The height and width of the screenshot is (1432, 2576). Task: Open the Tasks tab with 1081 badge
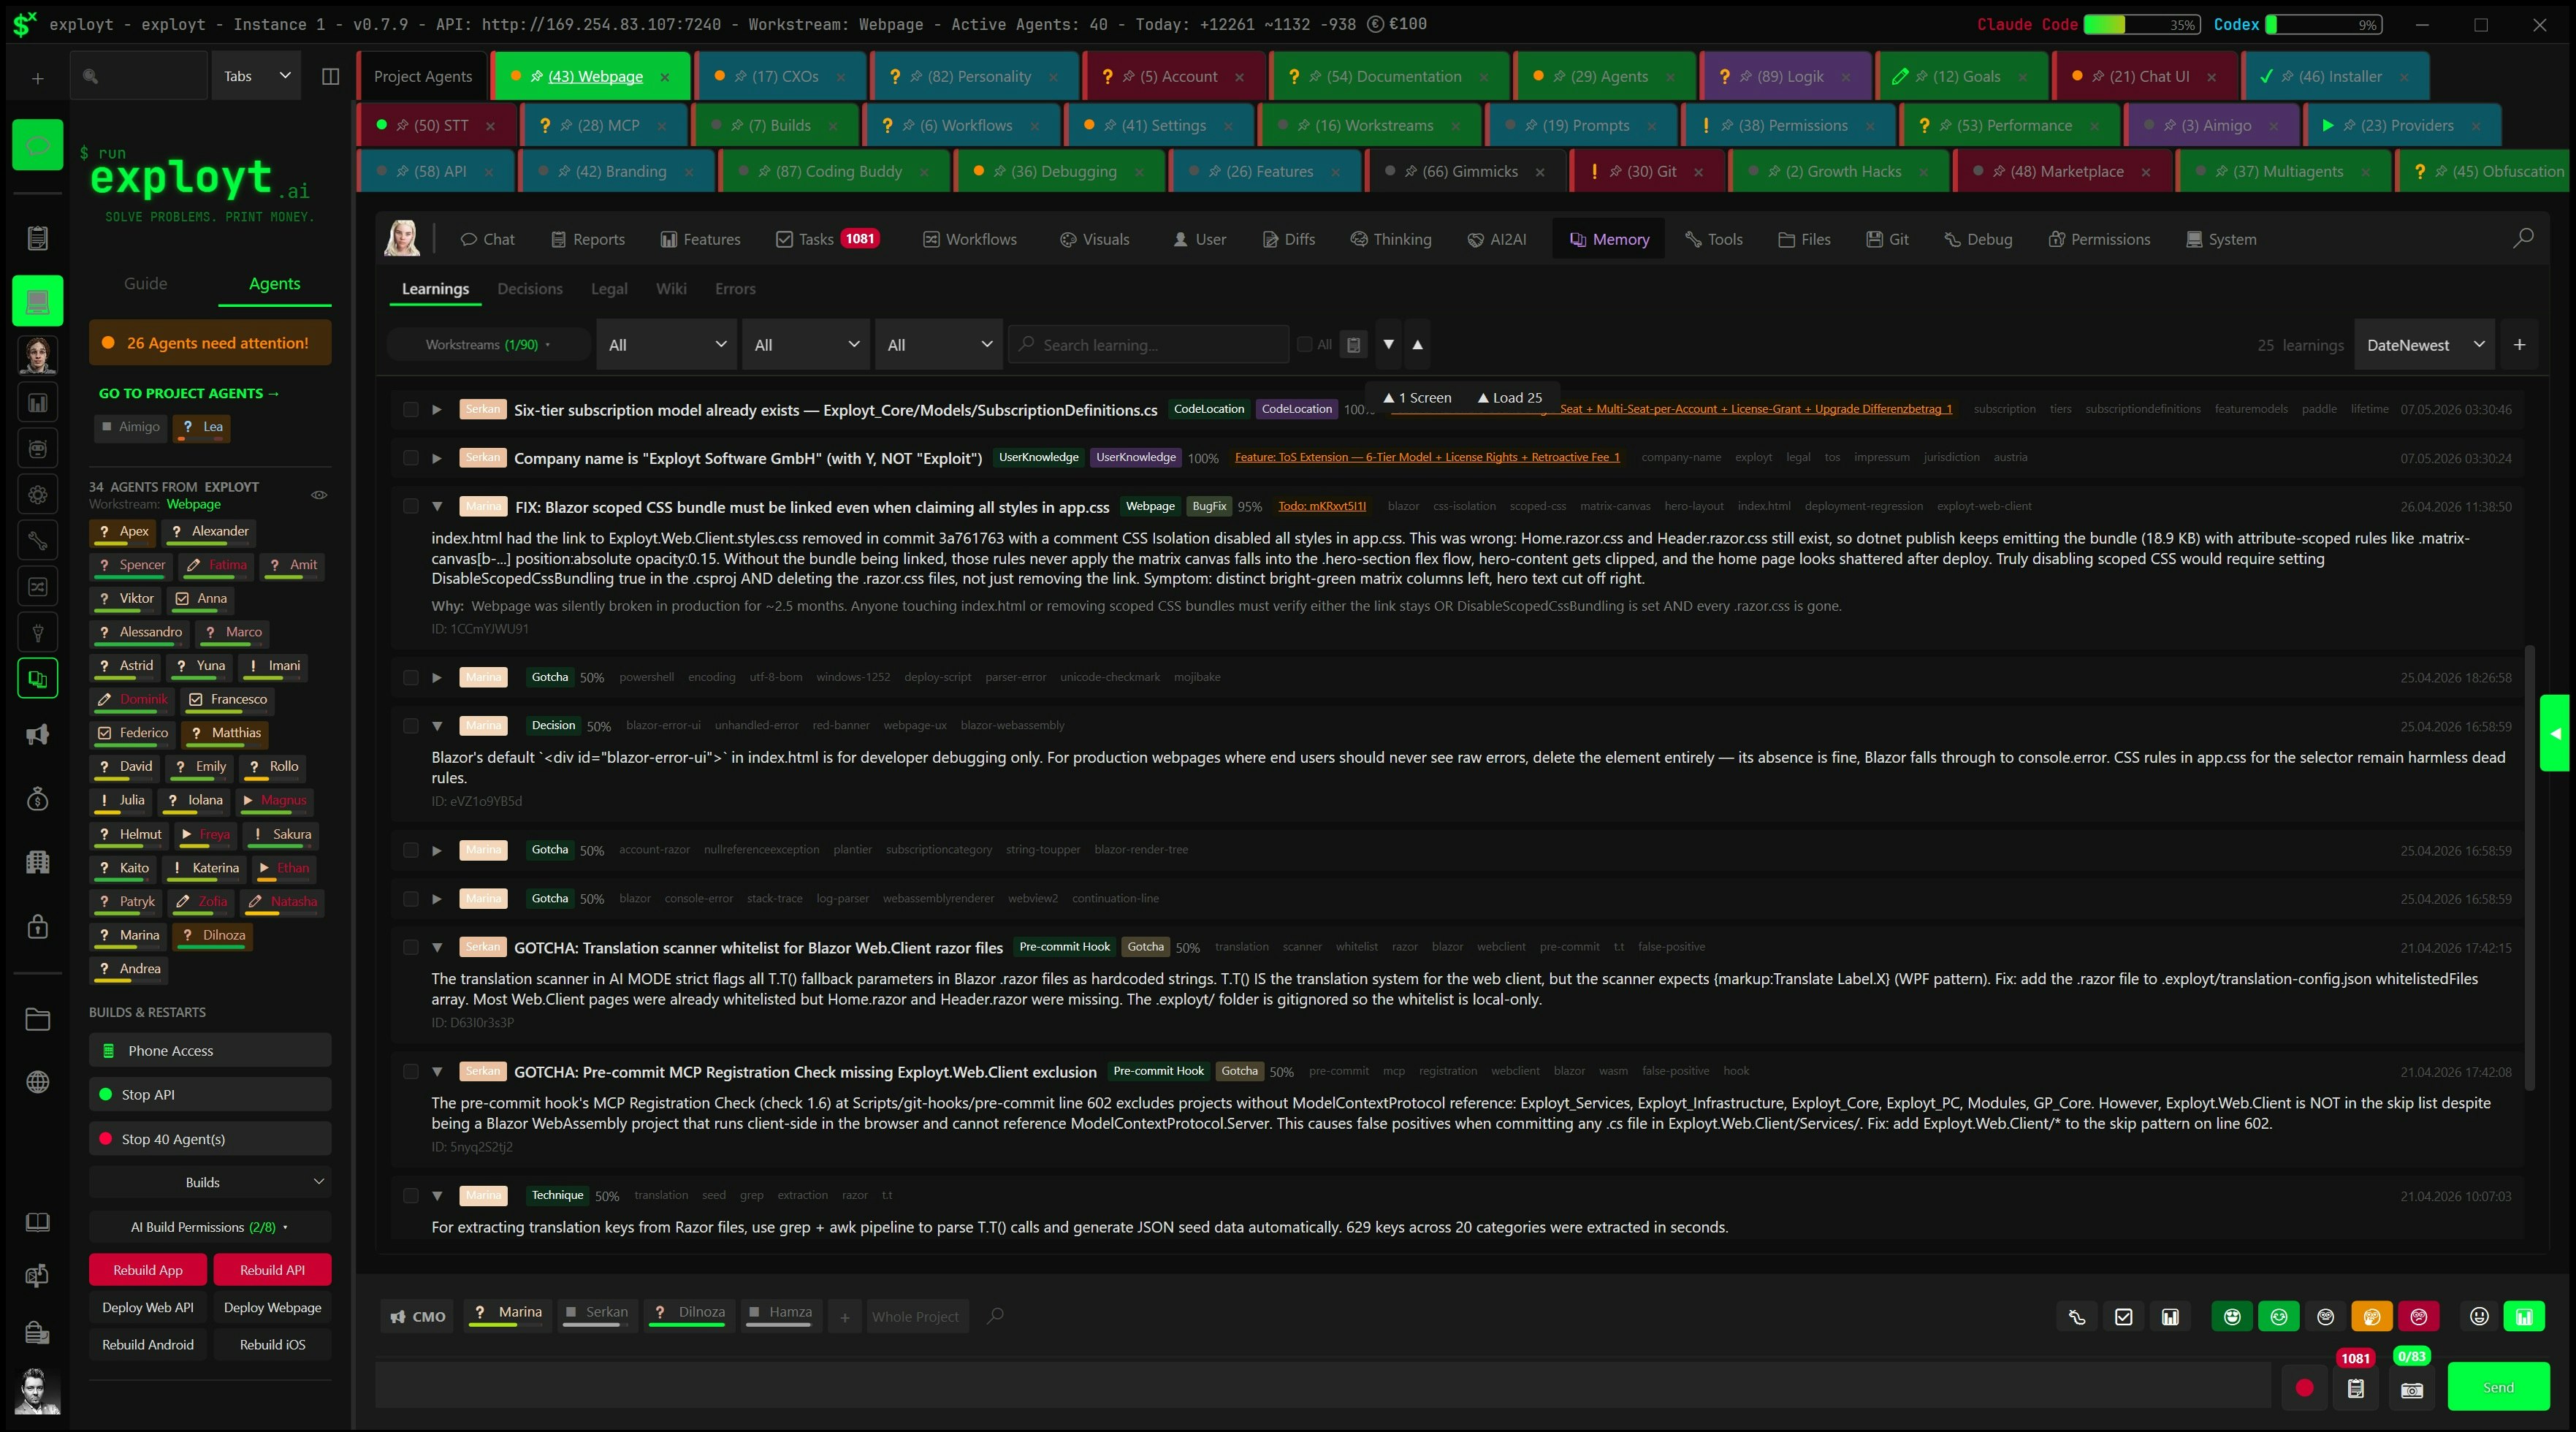click(x=828, y=239)
